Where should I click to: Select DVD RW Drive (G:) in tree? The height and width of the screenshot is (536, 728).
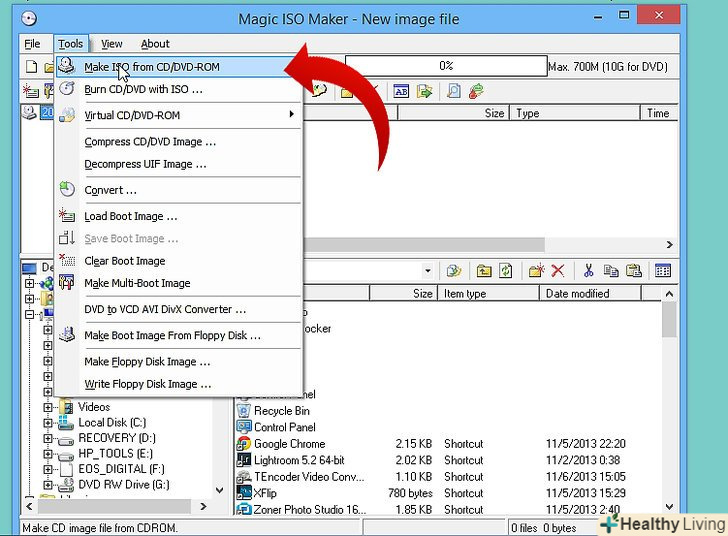click(124, 484)
